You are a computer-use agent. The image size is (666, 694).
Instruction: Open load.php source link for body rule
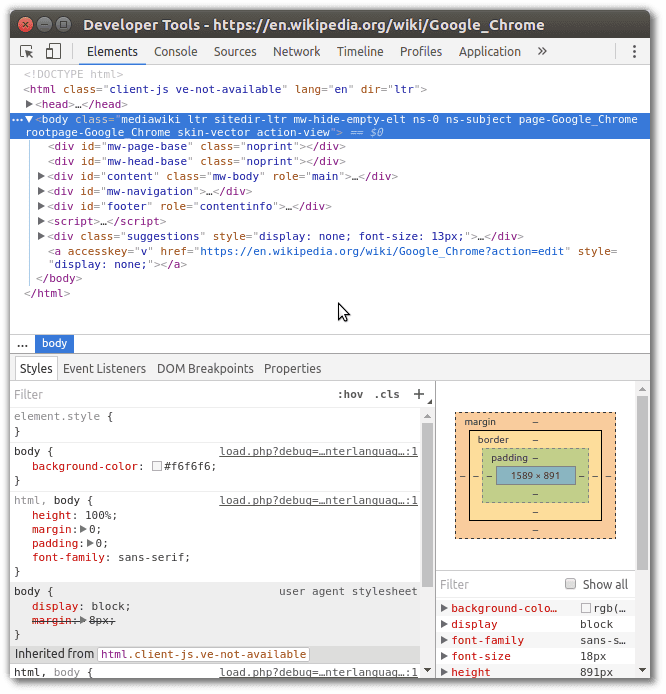[319, 451]
